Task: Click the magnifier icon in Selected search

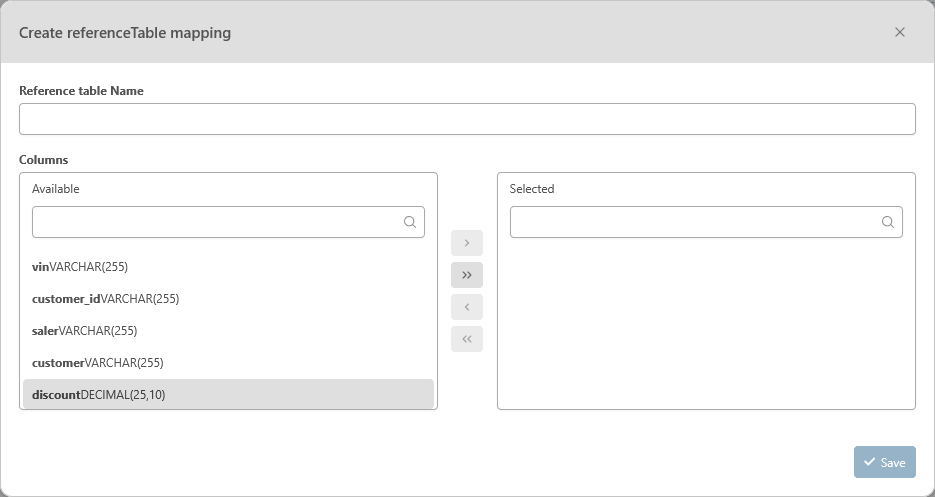Action: (888, 222)
